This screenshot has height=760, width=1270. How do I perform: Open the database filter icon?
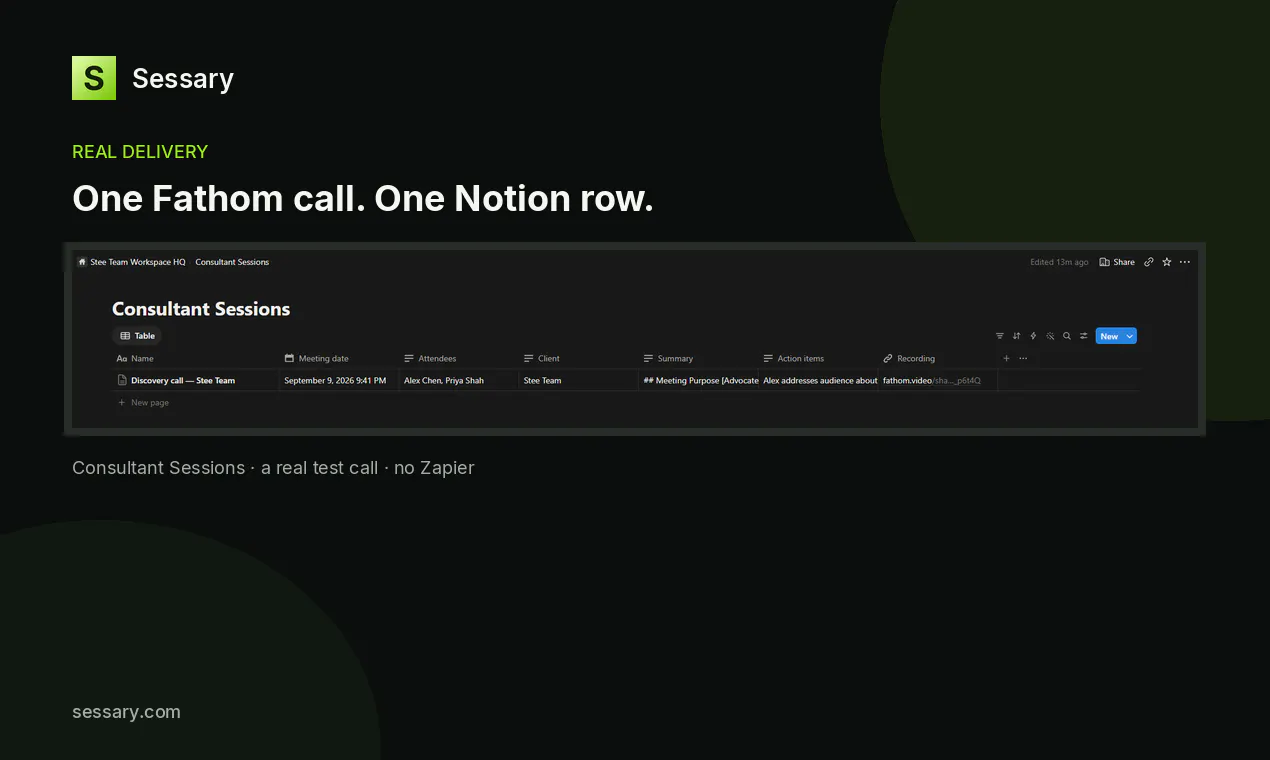pos(1000,336)
